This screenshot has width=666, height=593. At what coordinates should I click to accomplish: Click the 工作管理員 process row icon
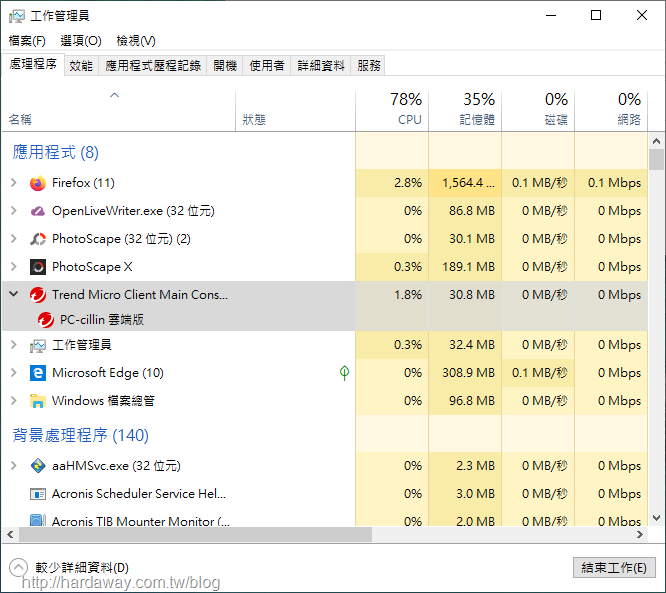pos(38,345)
